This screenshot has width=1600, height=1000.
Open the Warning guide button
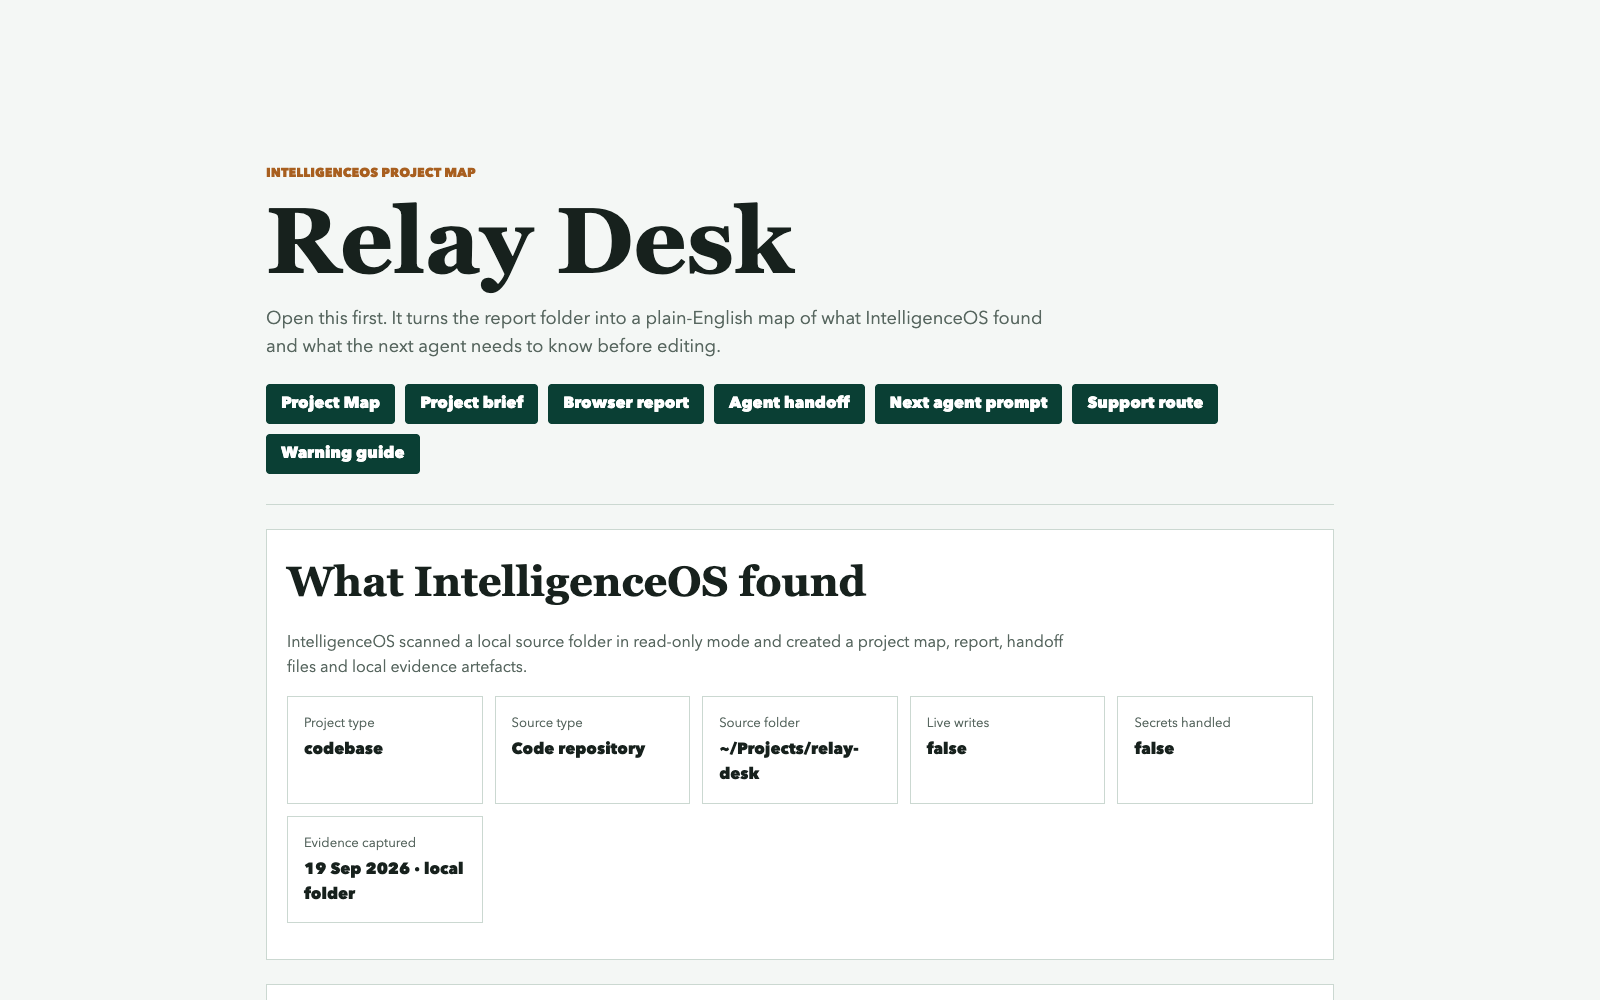click(343, 454)
